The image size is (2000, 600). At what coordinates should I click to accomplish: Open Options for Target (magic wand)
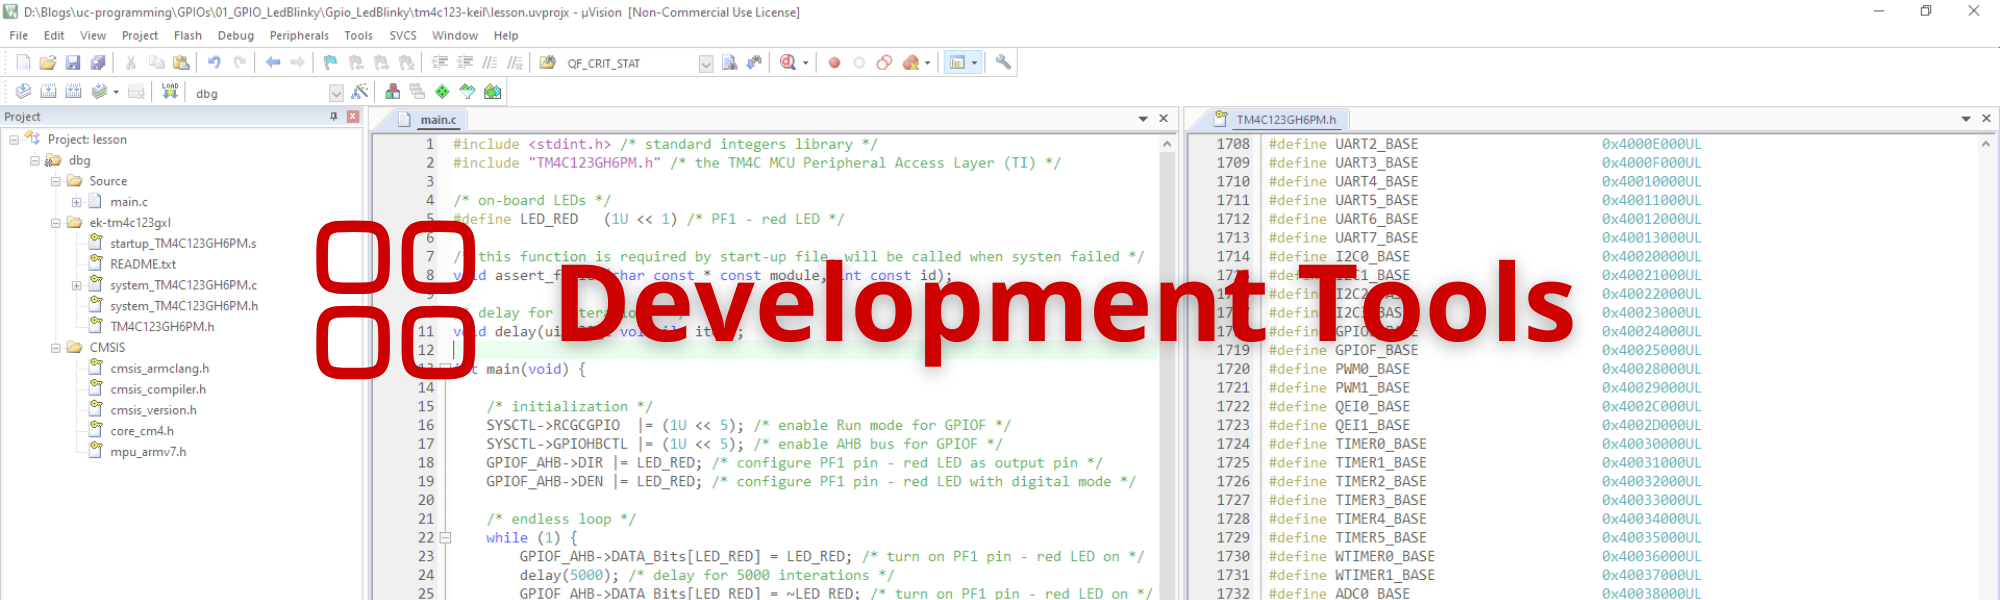click(x=360, y=92)
